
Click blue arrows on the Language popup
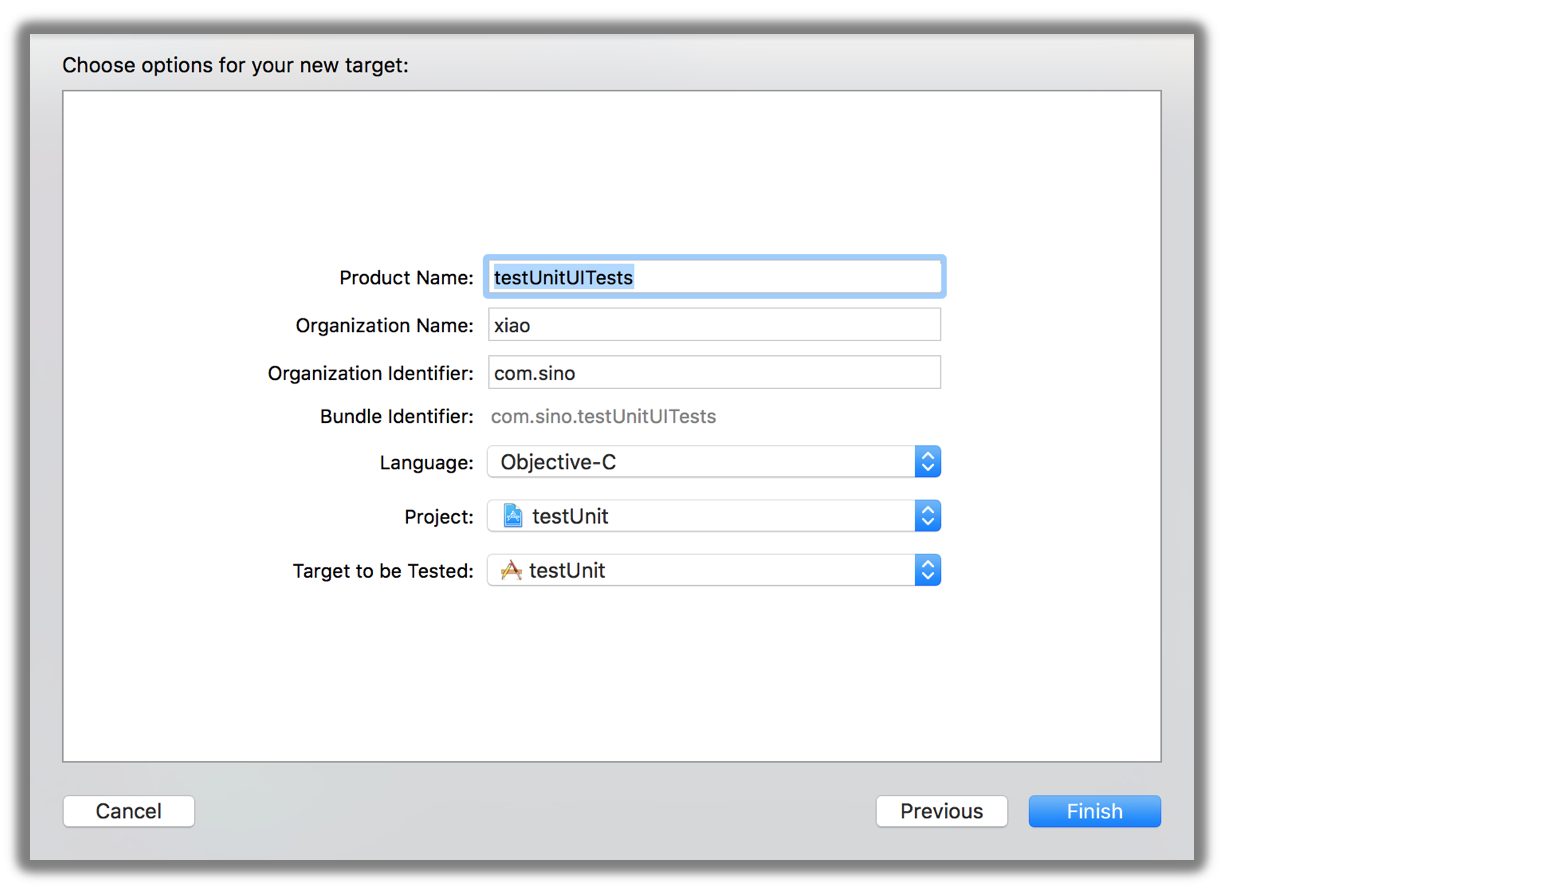click(927, 462)
